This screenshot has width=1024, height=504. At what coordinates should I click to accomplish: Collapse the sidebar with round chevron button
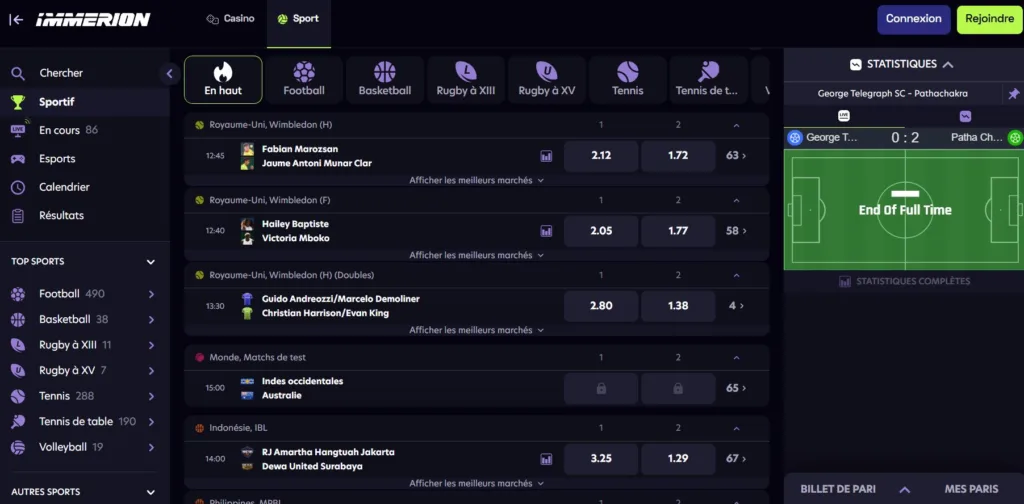pyautogui.click(x=169, y=74)
